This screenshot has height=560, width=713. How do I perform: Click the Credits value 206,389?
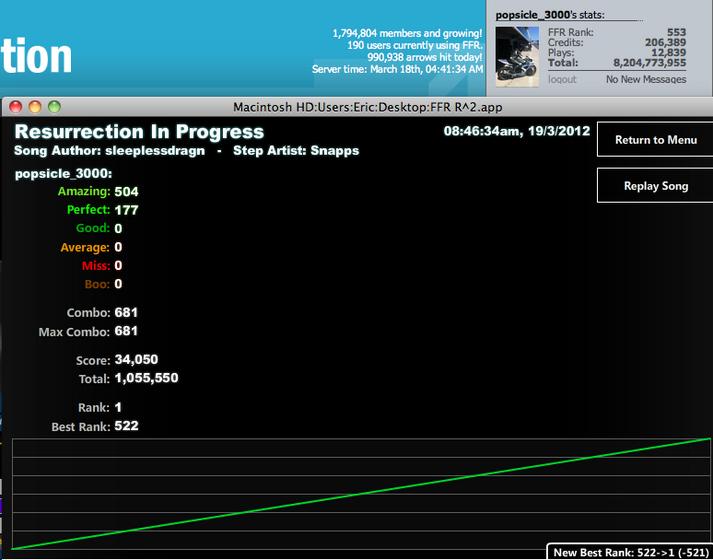(x=665, y=43)
